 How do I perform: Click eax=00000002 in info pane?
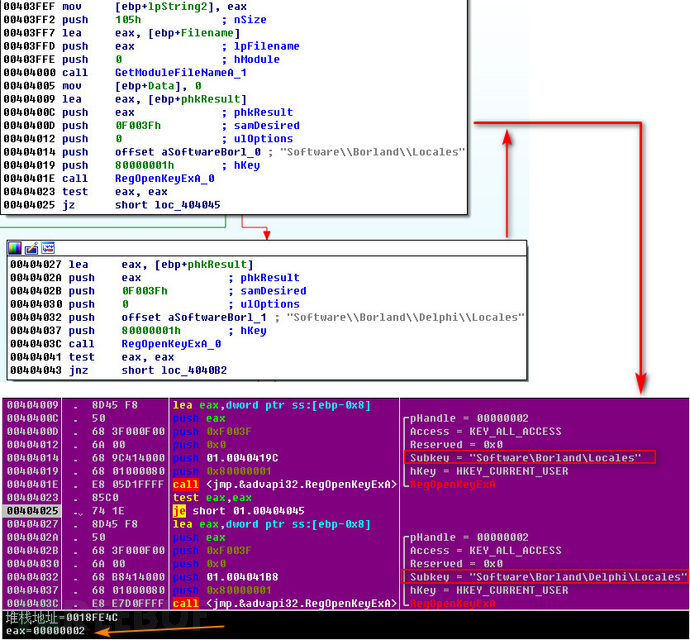point(45,631)
